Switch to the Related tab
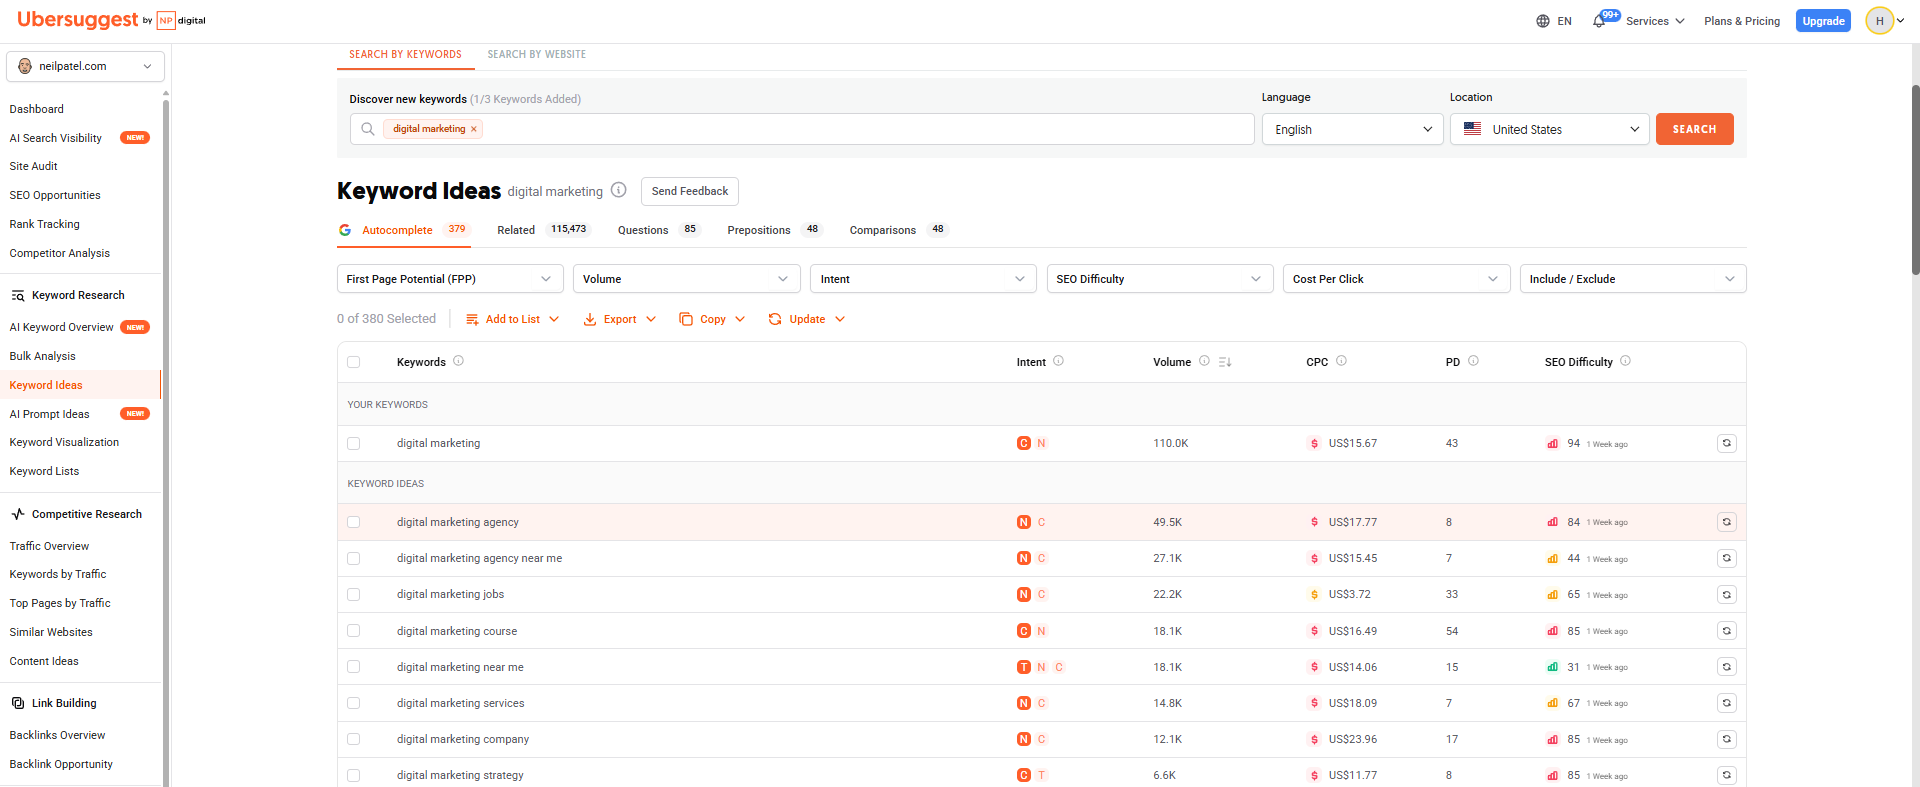 [x=543, y=230]
